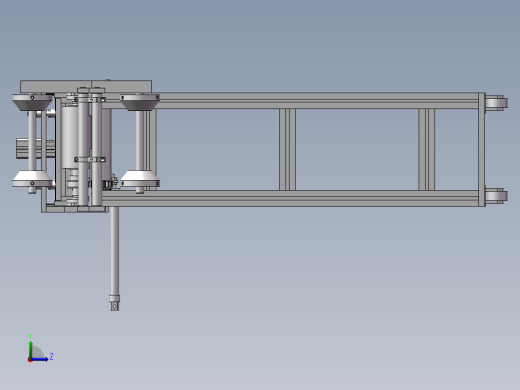
Task: Select the long bottom aluminum rail
Action: pos(290,198)
